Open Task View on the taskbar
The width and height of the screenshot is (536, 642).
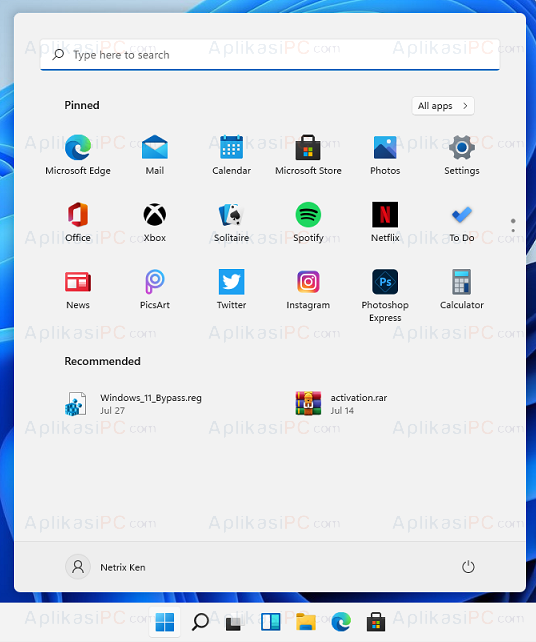click(x=235, y=622)
